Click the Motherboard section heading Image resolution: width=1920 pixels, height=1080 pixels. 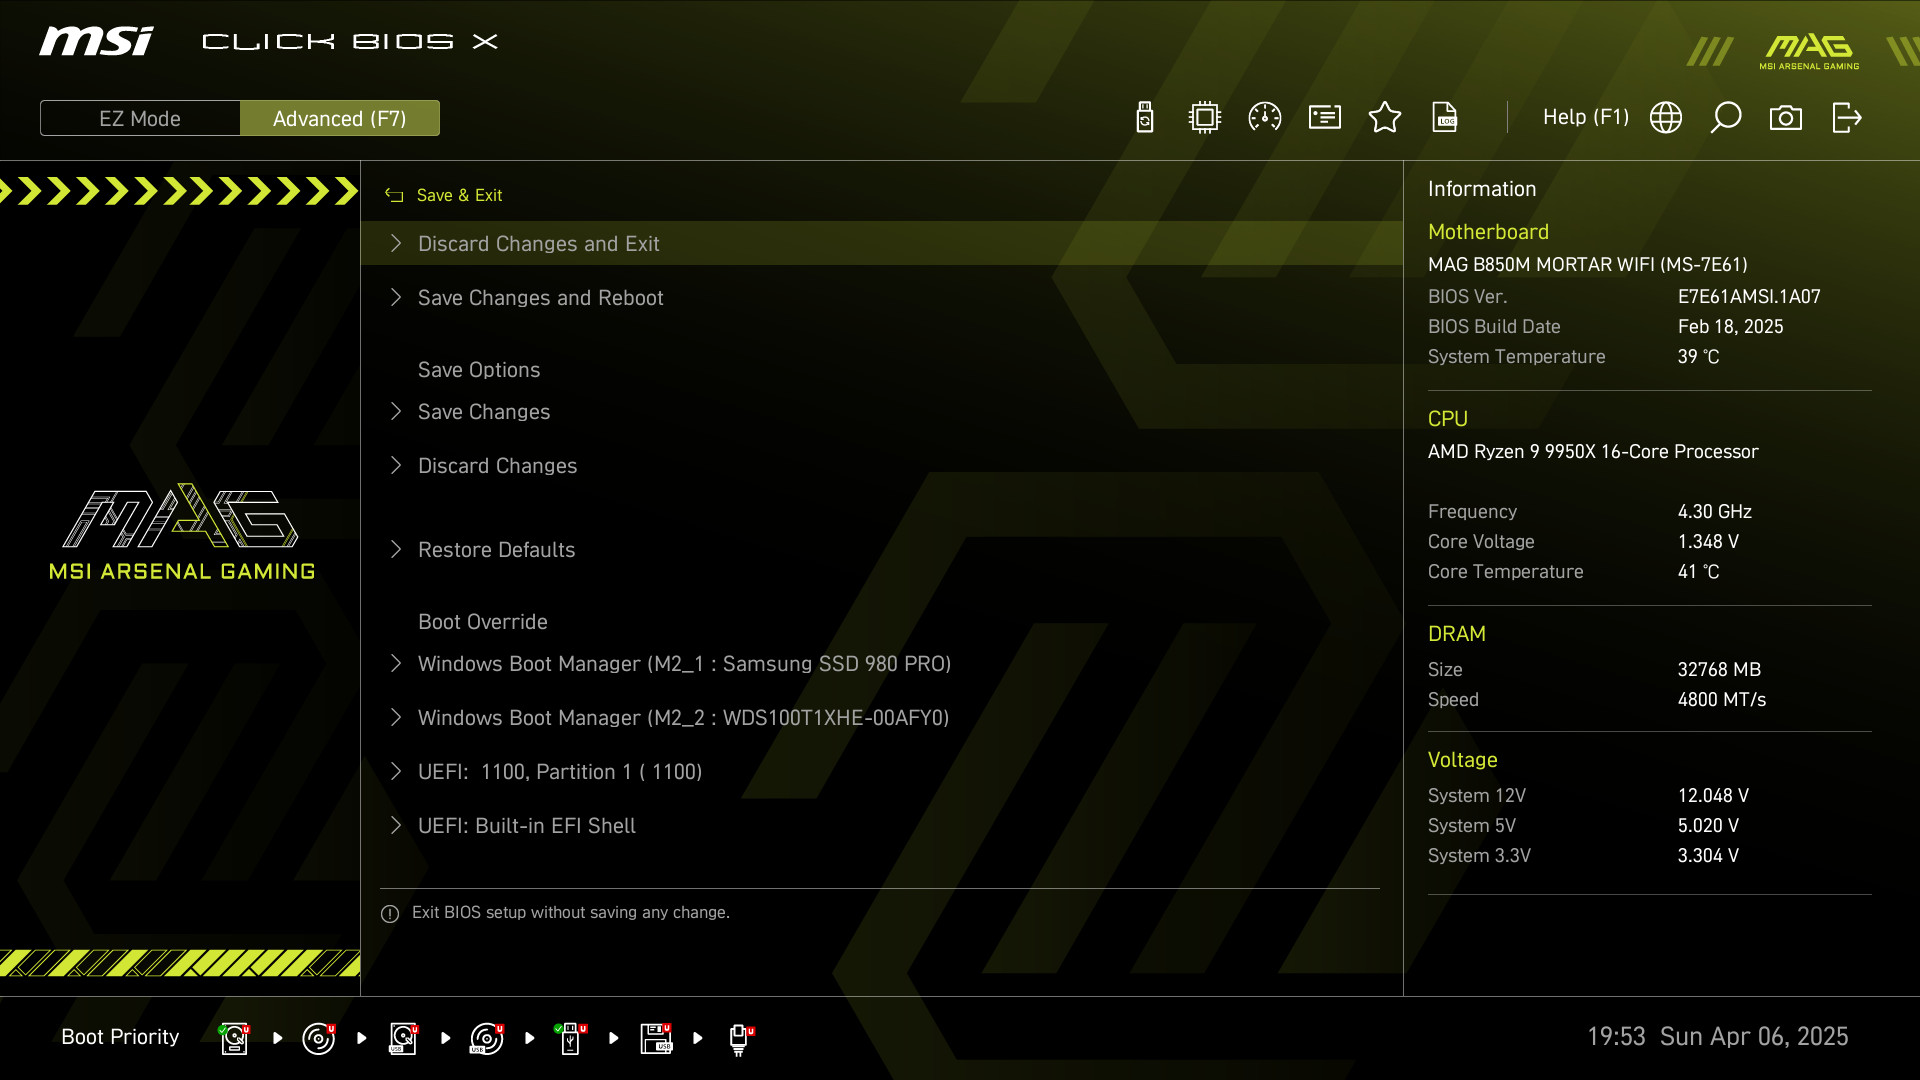[x=1488, y=232]
